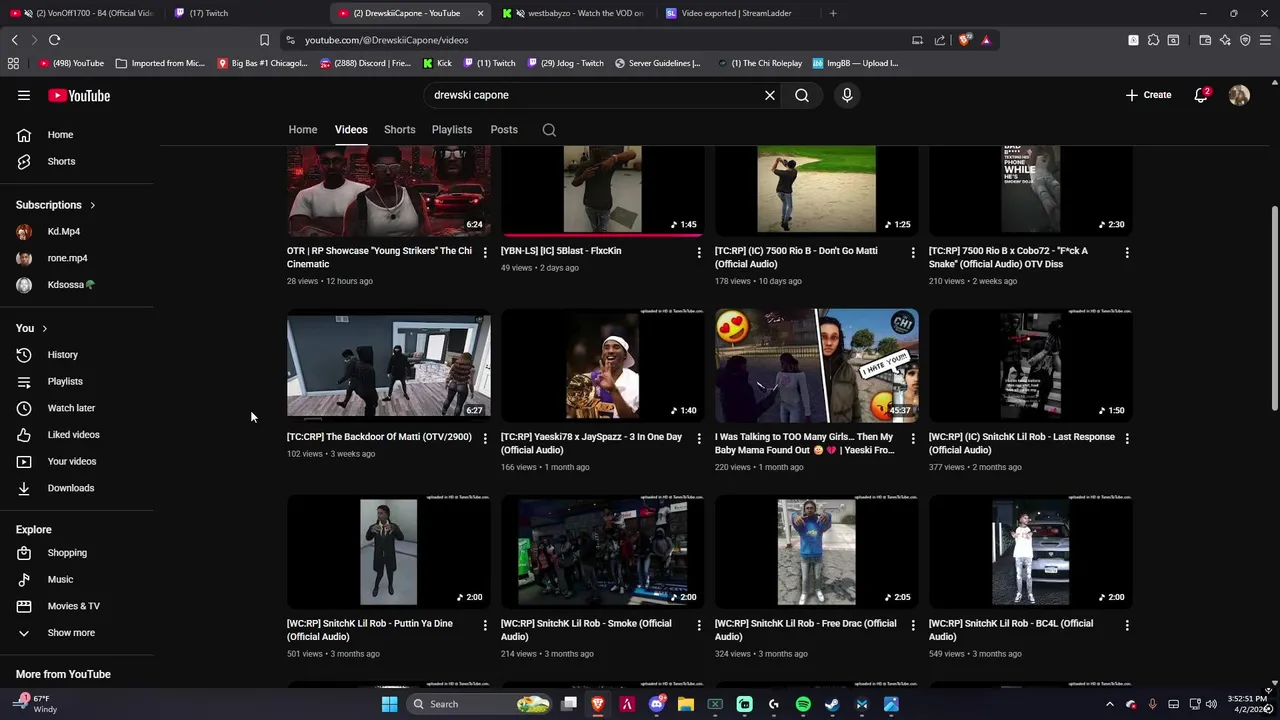Open options for 'Don't Go Matti' video
Viewport: 1280px width, 720px height.
(913, 252)
